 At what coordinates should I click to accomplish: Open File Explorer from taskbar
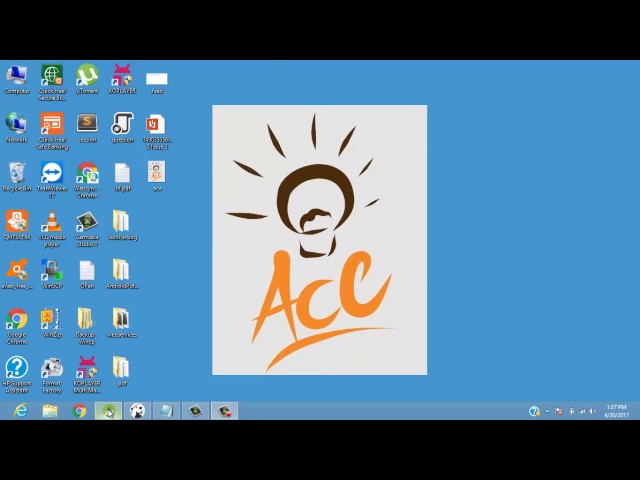click(x=50, y=411)
